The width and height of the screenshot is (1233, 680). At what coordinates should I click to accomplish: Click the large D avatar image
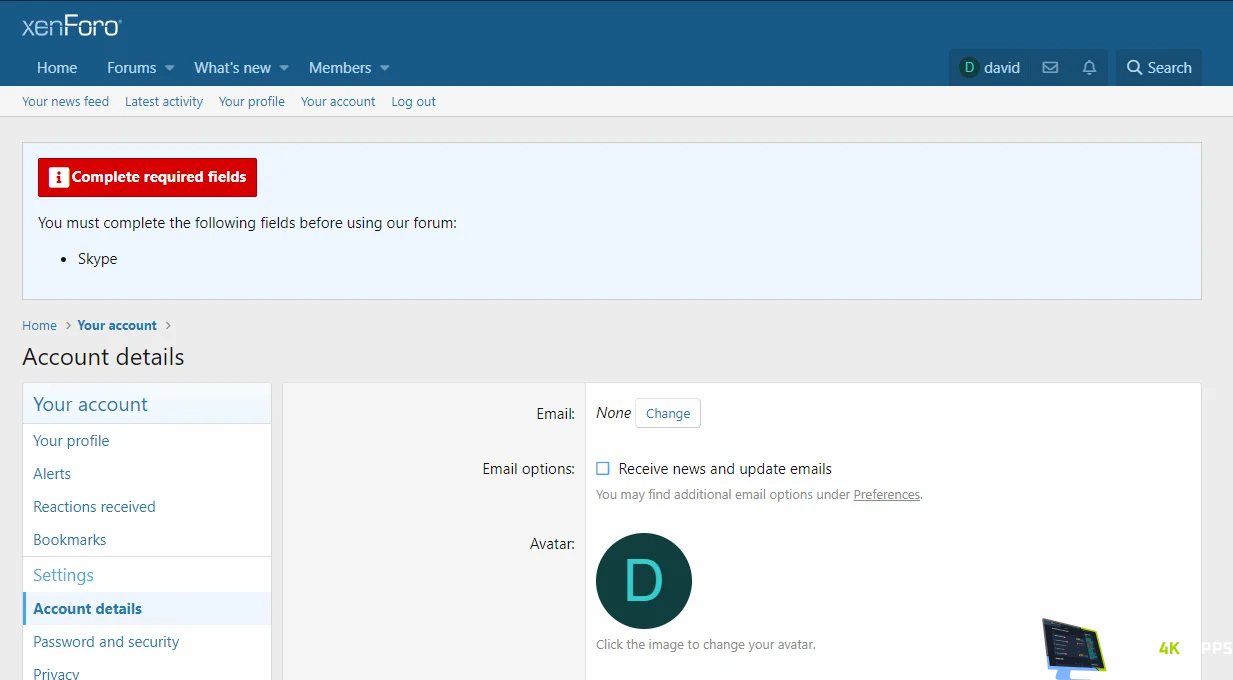pos(643,581)
